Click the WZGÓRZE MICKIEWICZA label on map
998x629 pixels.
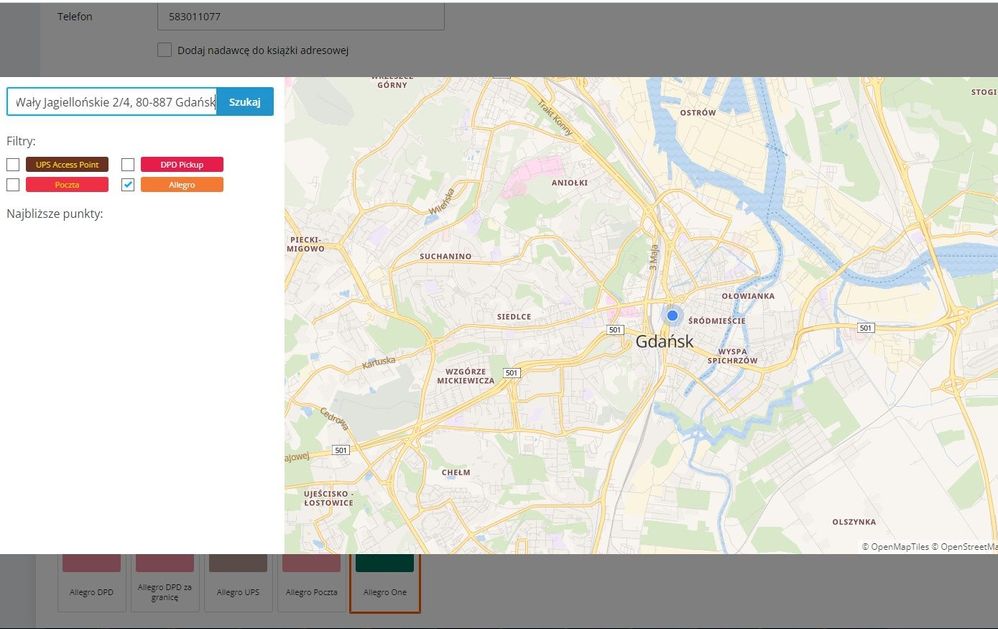(x=466, y=376)
